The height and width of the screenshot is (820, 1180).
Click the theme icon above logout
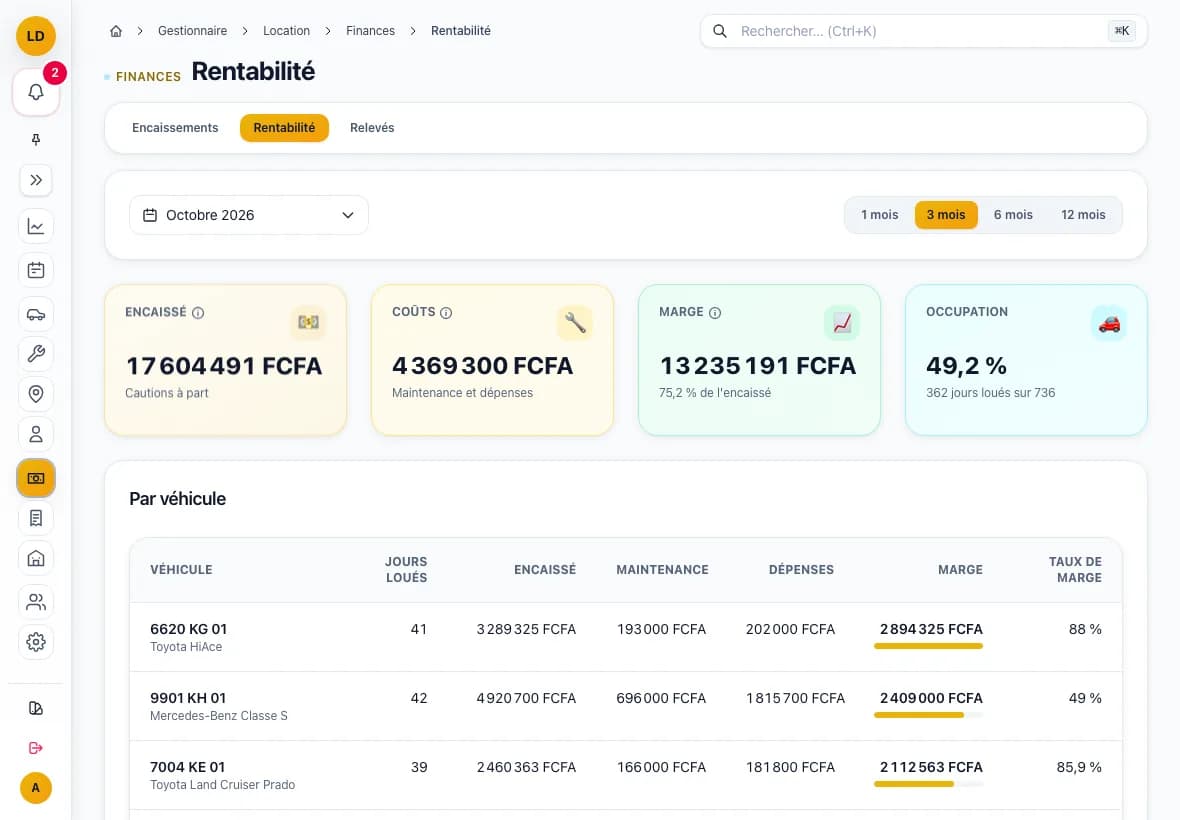(35, 708)
